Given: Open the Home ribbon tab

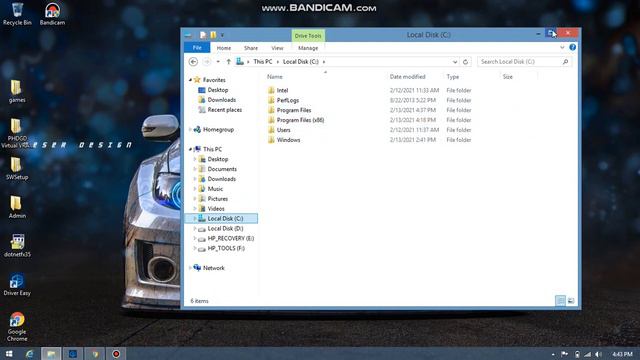Looking at the screenshot, I should (224, 48).
